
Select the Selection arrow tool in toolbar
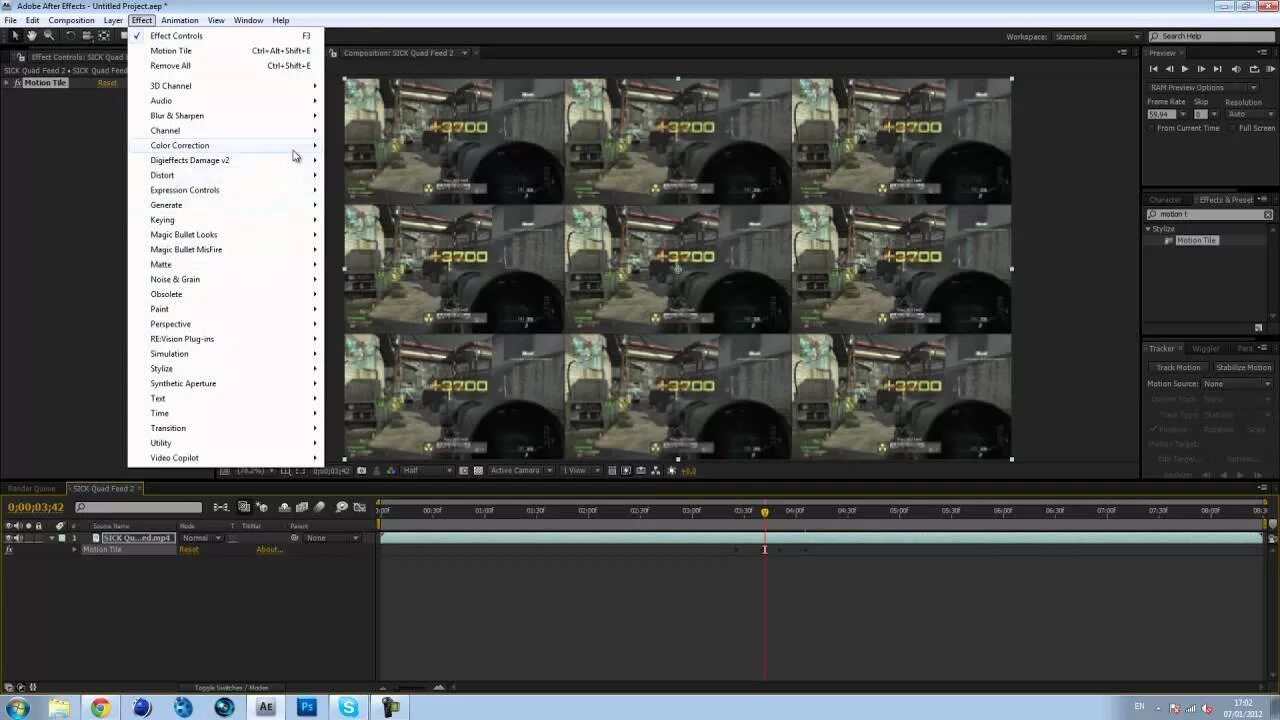[15, 36]
